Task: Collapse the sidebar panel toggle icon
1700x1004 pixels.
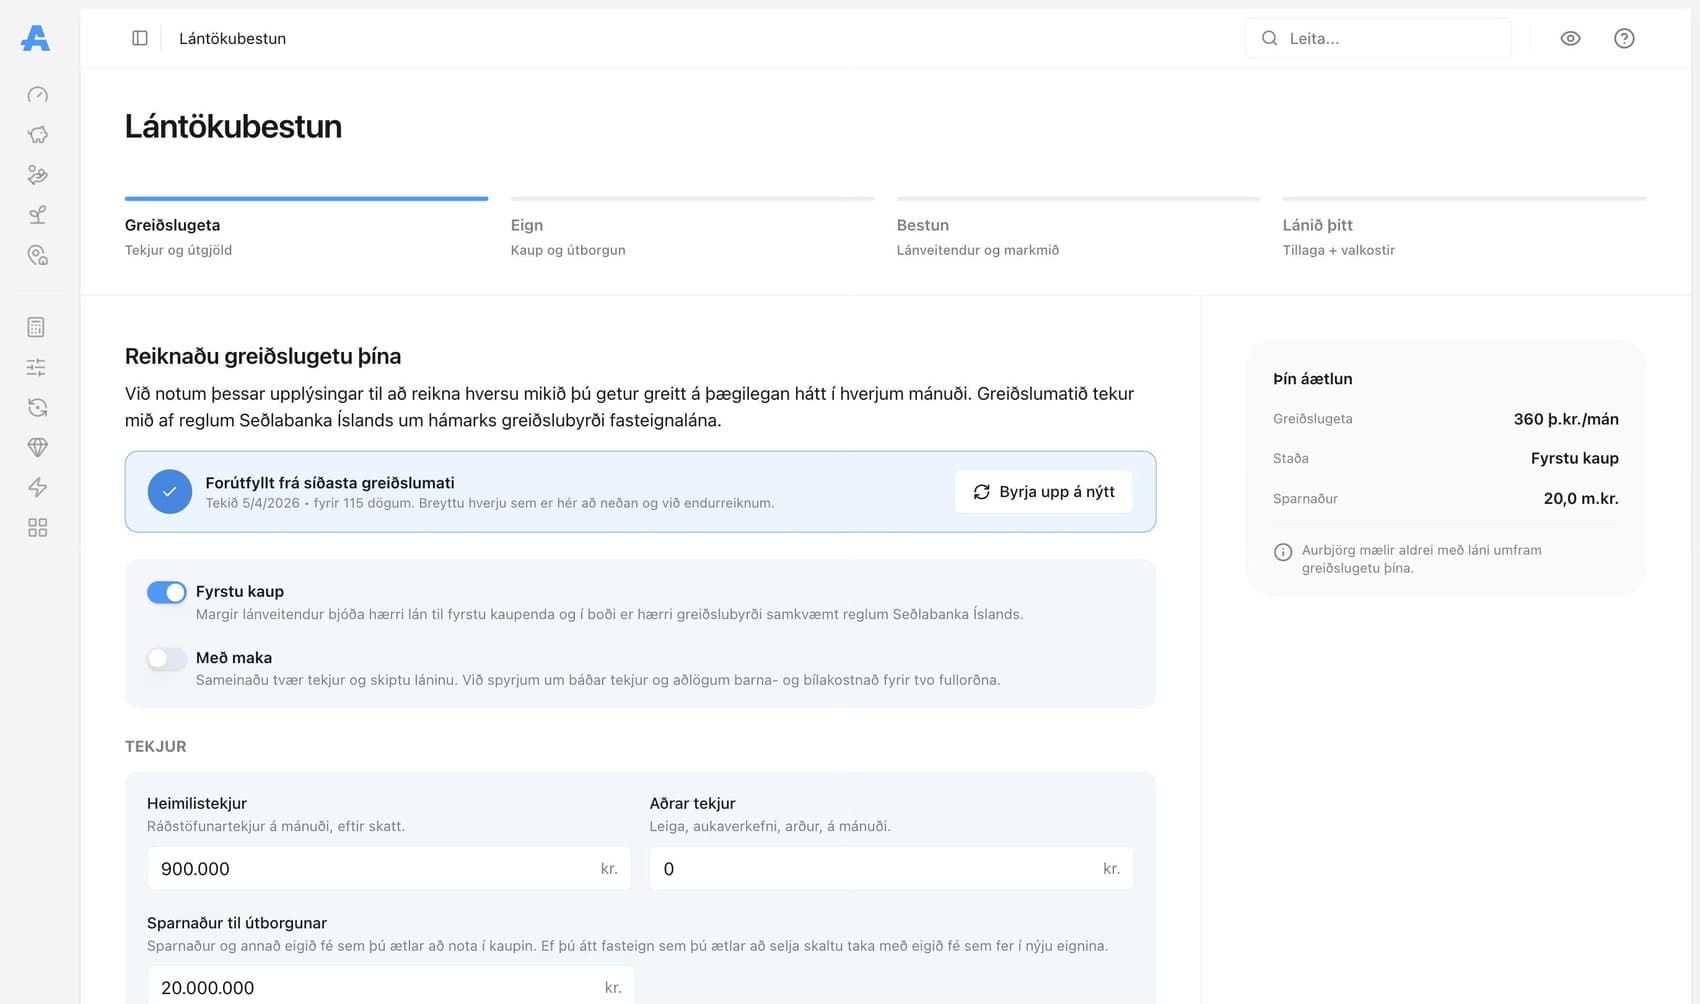Action: pos(140,38)
